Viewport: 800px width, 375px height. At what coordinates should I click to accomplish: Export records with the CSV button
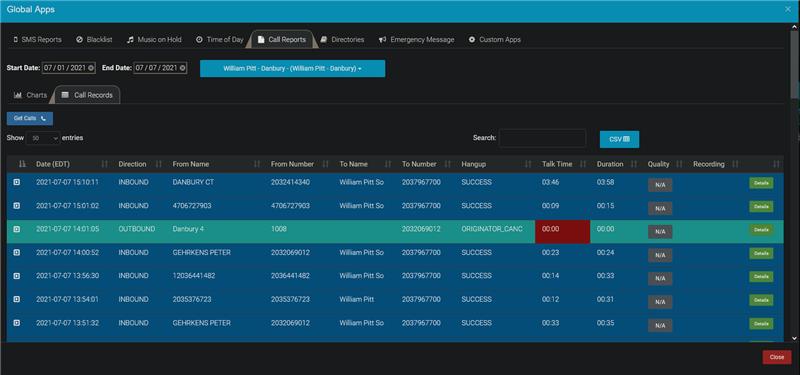click(x=619, y=139)
